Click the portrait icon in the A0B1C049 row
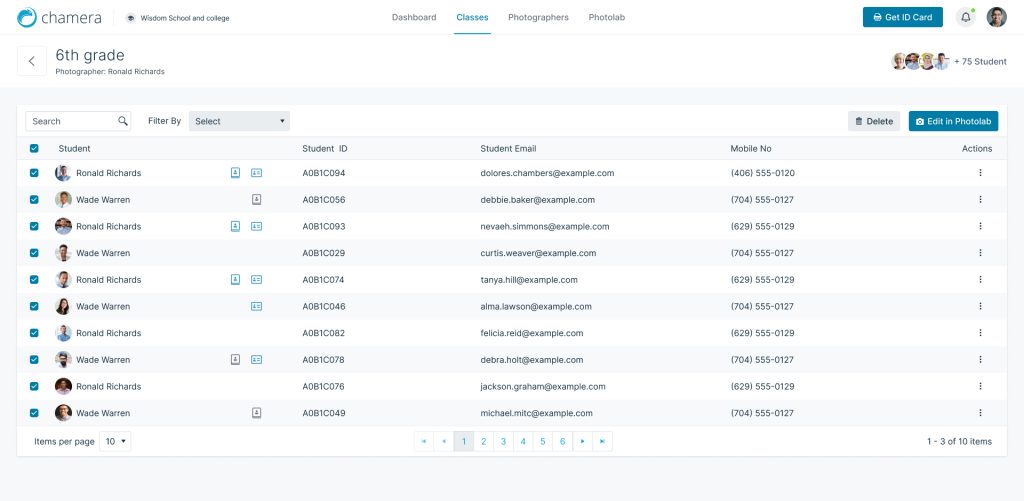The image size is (1024, 501). [256, 413]
